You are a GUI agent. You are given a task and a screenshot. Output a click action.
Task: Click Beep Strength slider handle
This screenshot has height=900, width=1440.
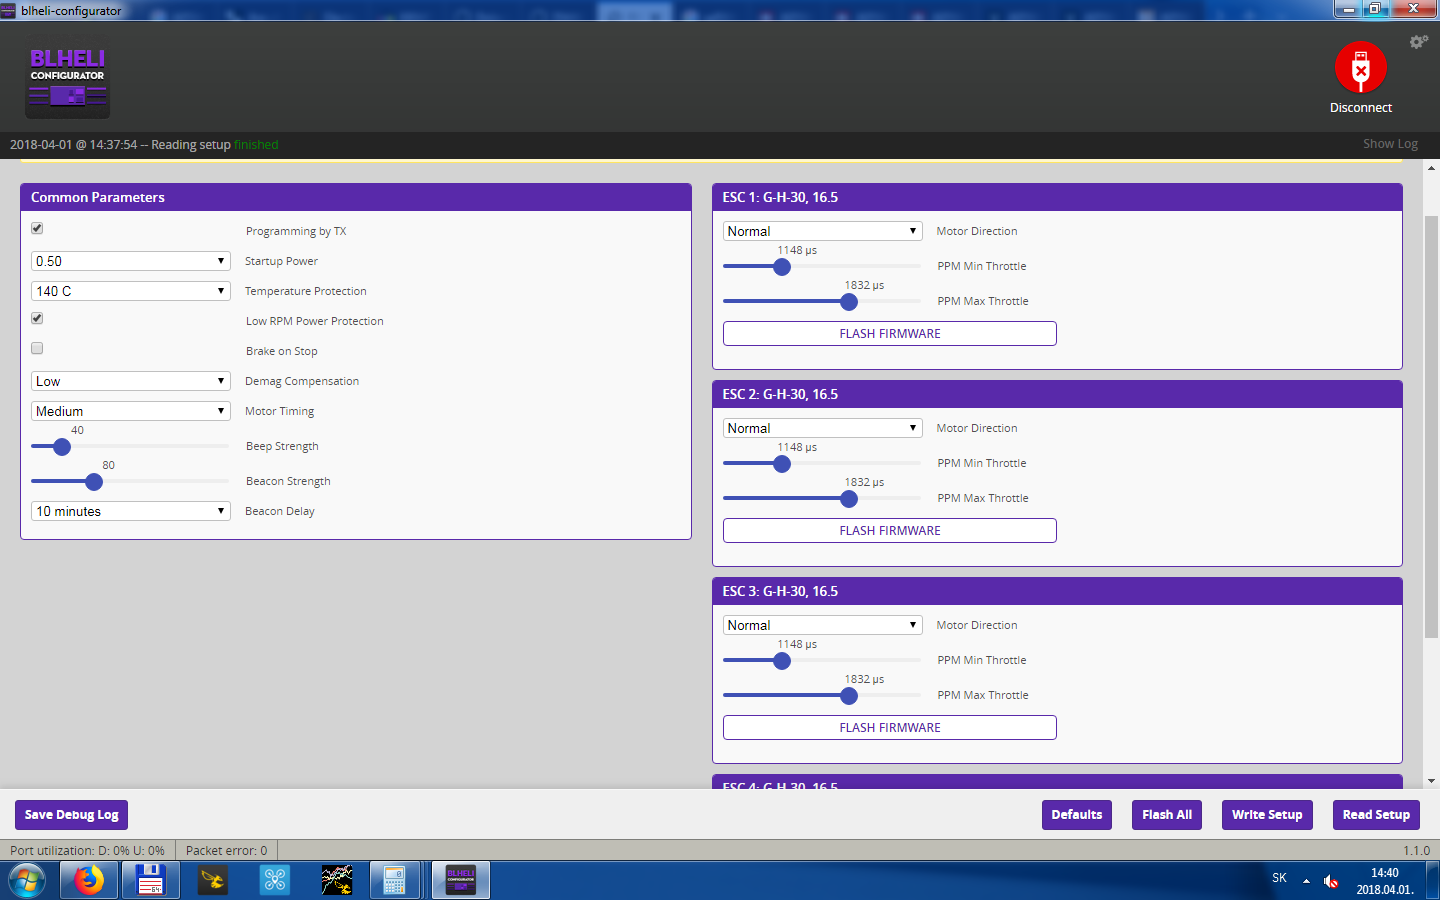tap(62, 447)
